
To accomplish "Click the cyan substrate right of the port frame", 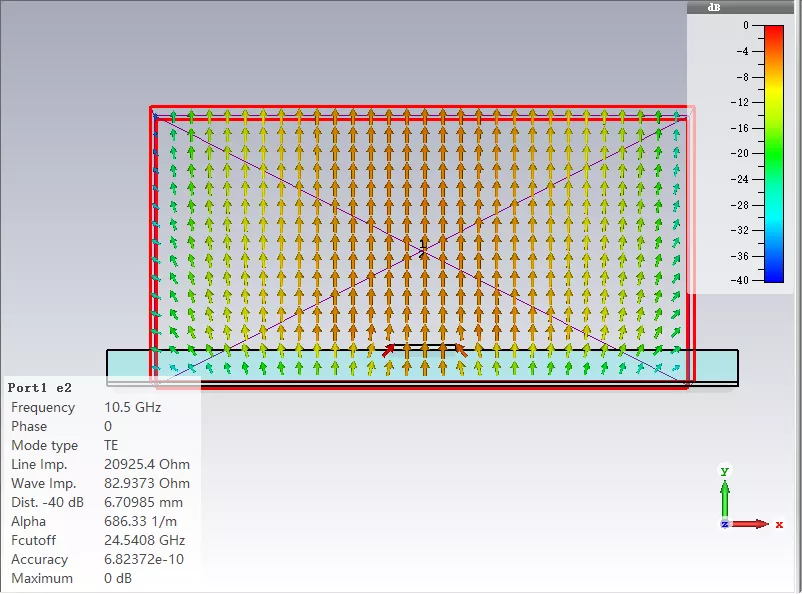I will pos(716,365).
